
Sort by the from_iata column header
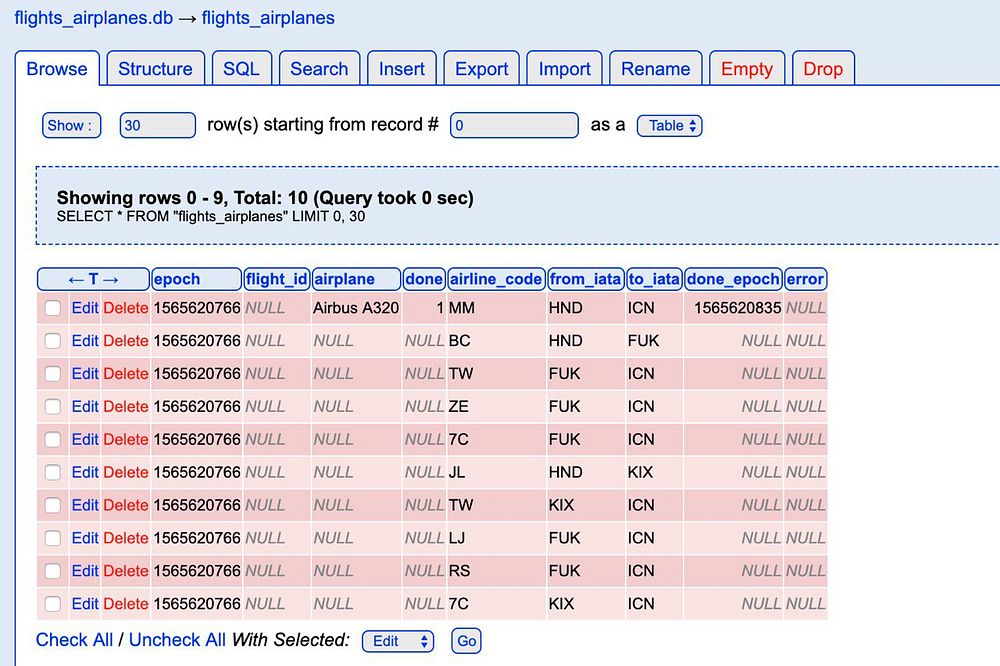(585, 279)
